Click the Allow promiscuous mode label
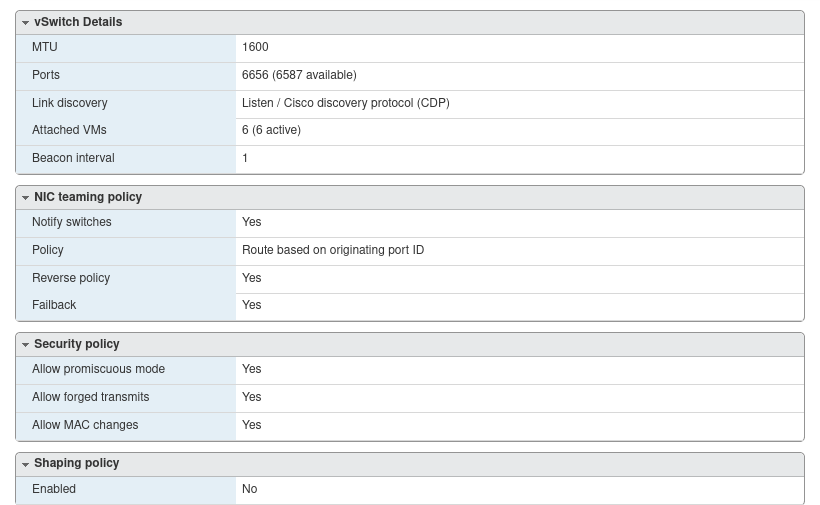The height and width of the screenshot is (505, 820). click(98, 369)
